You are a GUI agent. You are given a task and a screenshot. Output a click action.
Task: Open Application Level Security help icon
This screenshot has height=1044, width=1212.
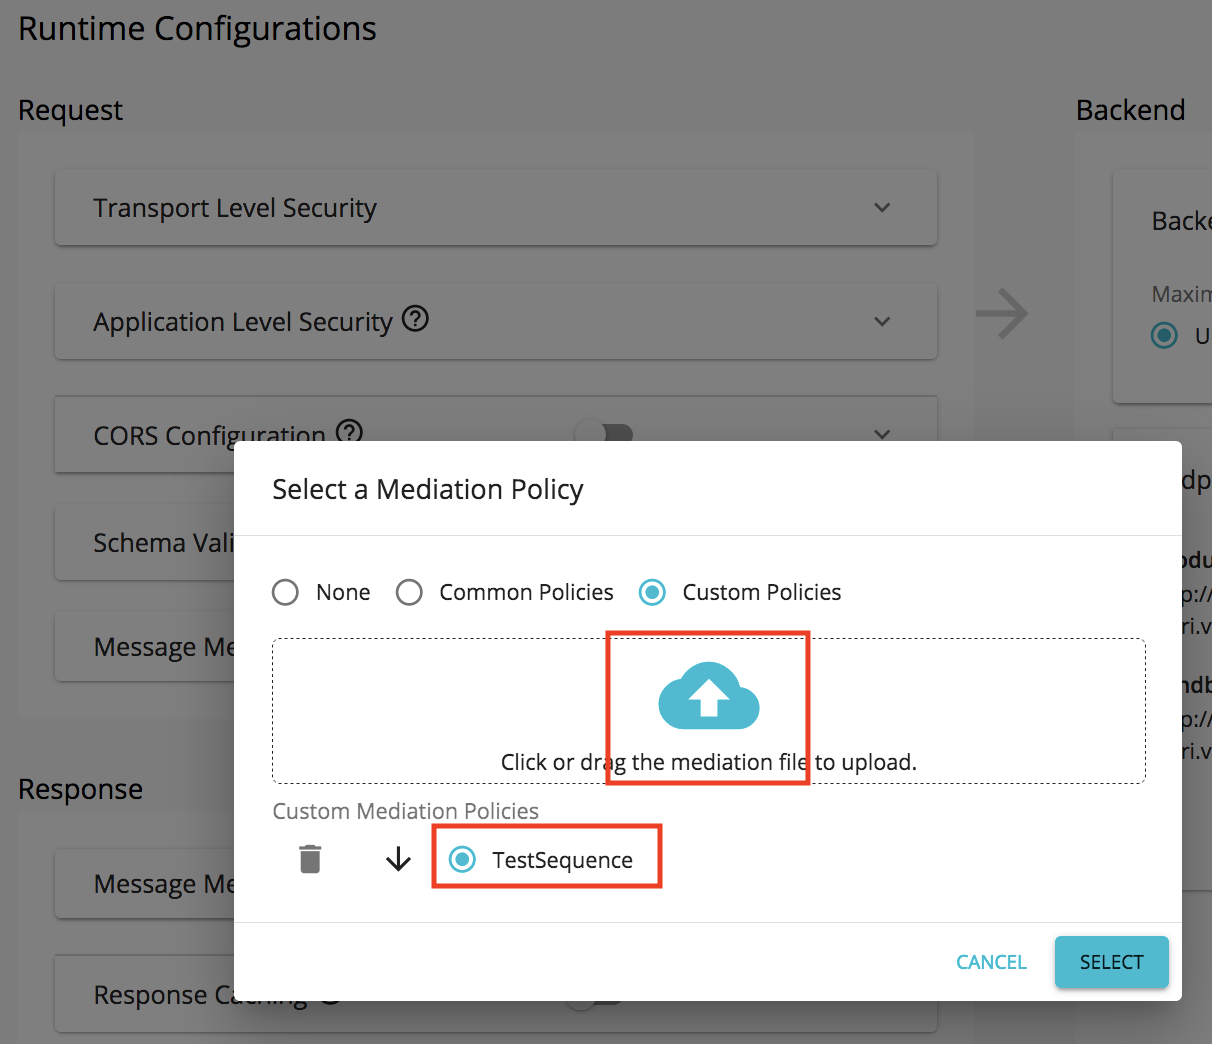click(415, 319)
